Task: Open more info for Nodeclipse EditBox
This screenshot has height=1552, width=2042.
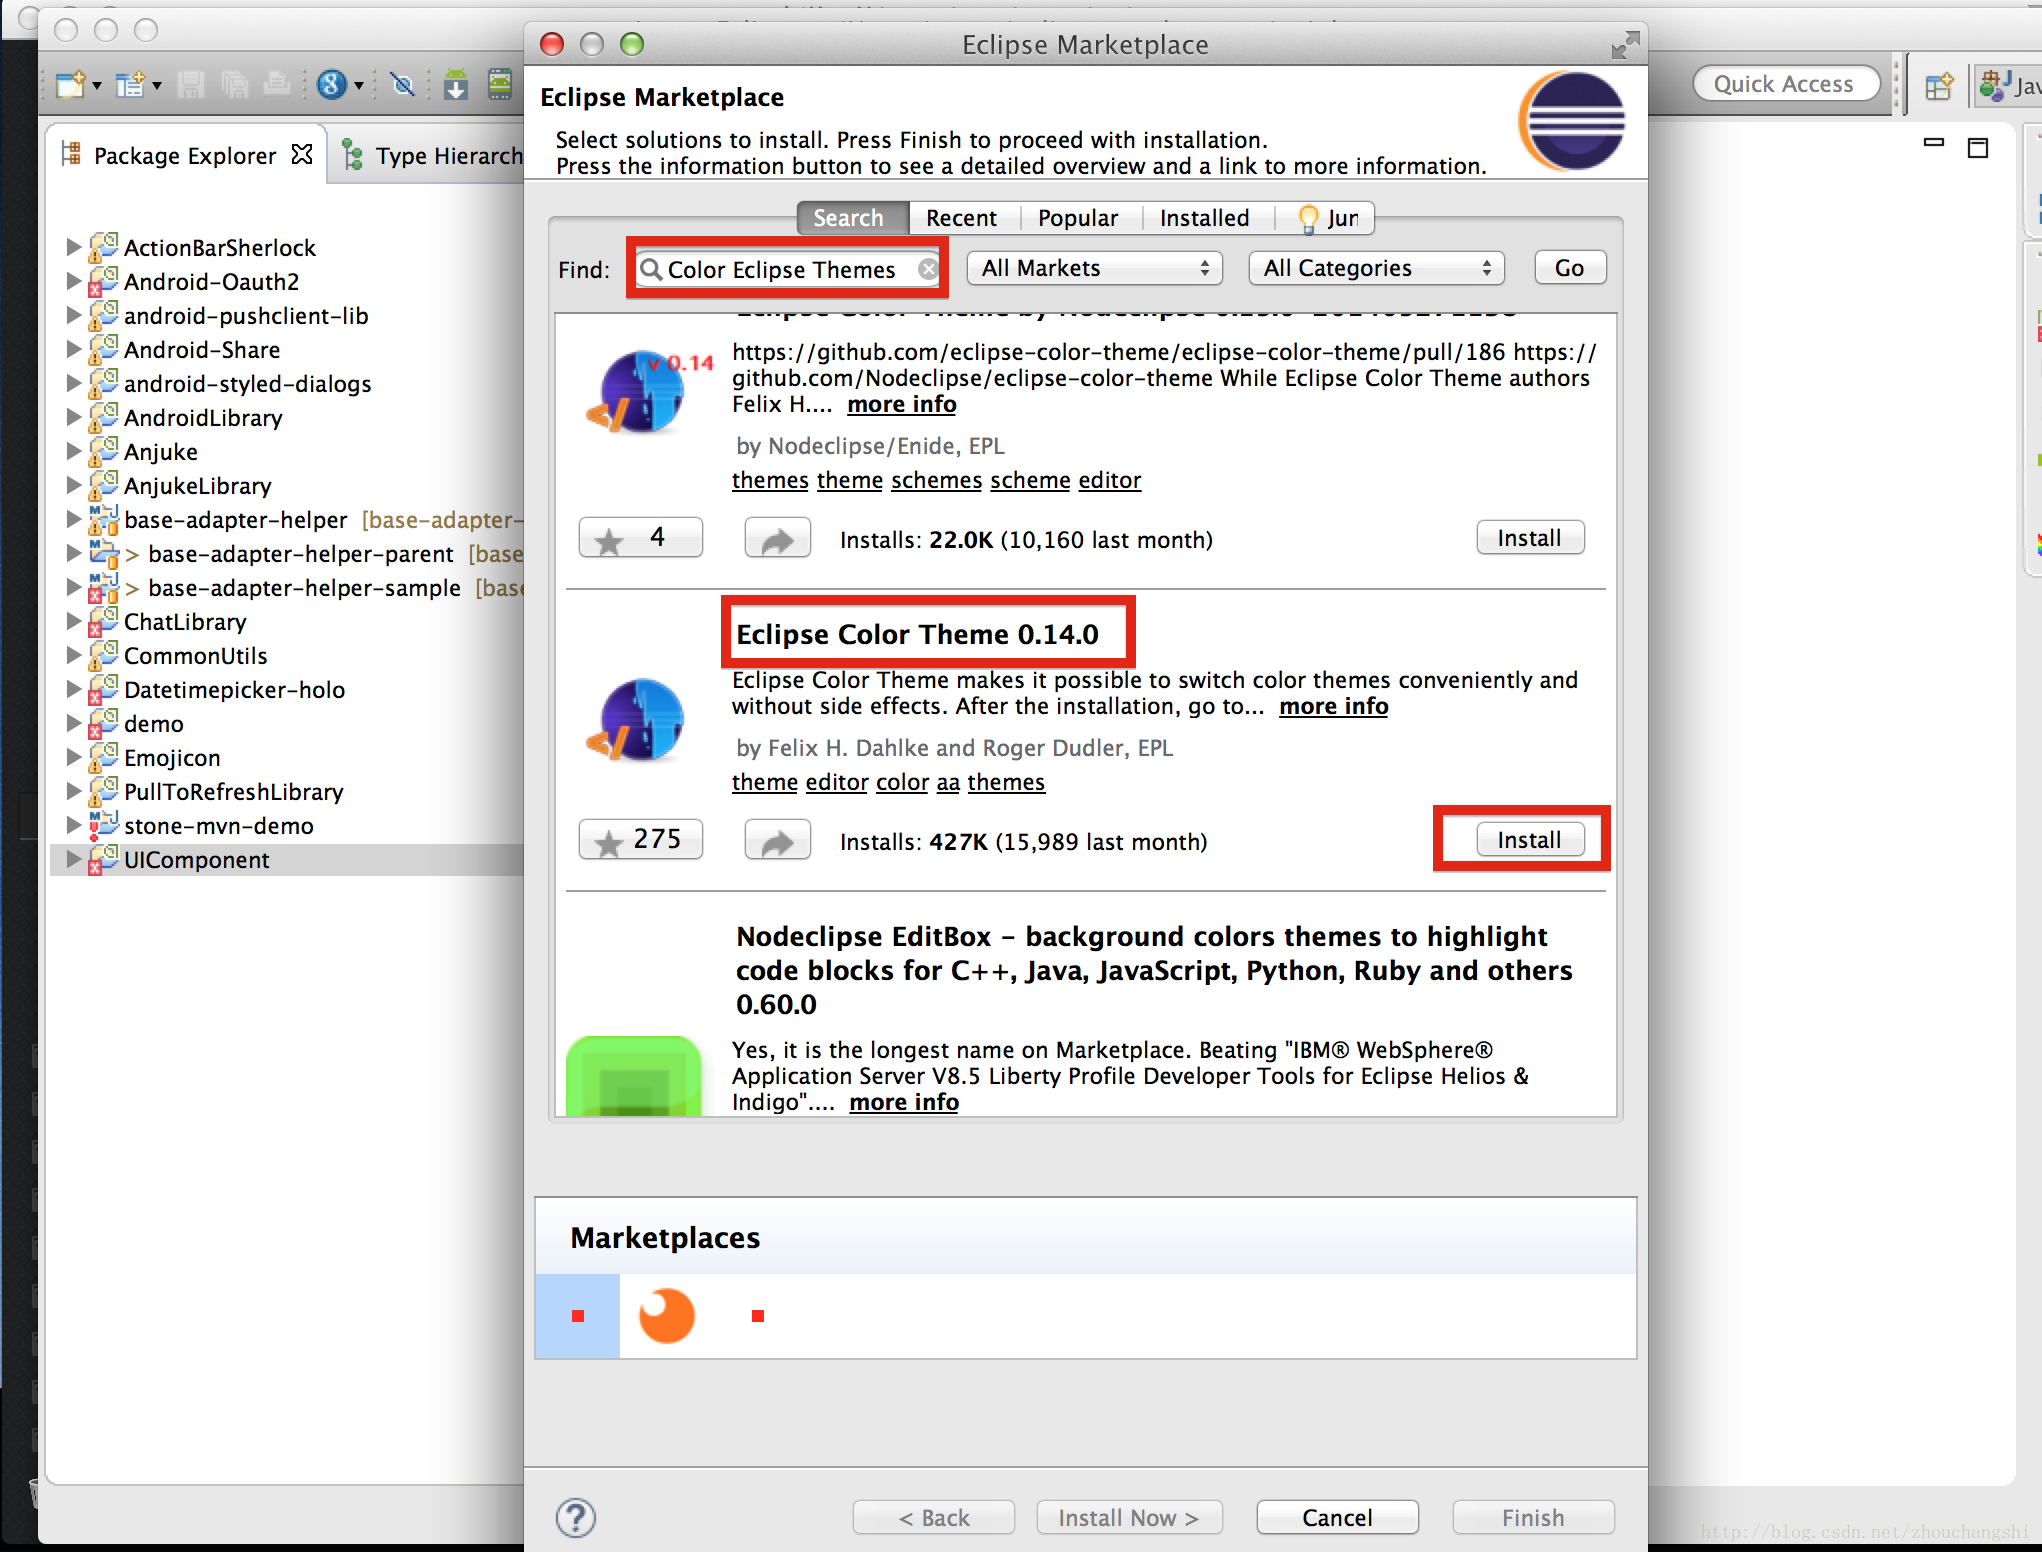Action: (903, 1102)
